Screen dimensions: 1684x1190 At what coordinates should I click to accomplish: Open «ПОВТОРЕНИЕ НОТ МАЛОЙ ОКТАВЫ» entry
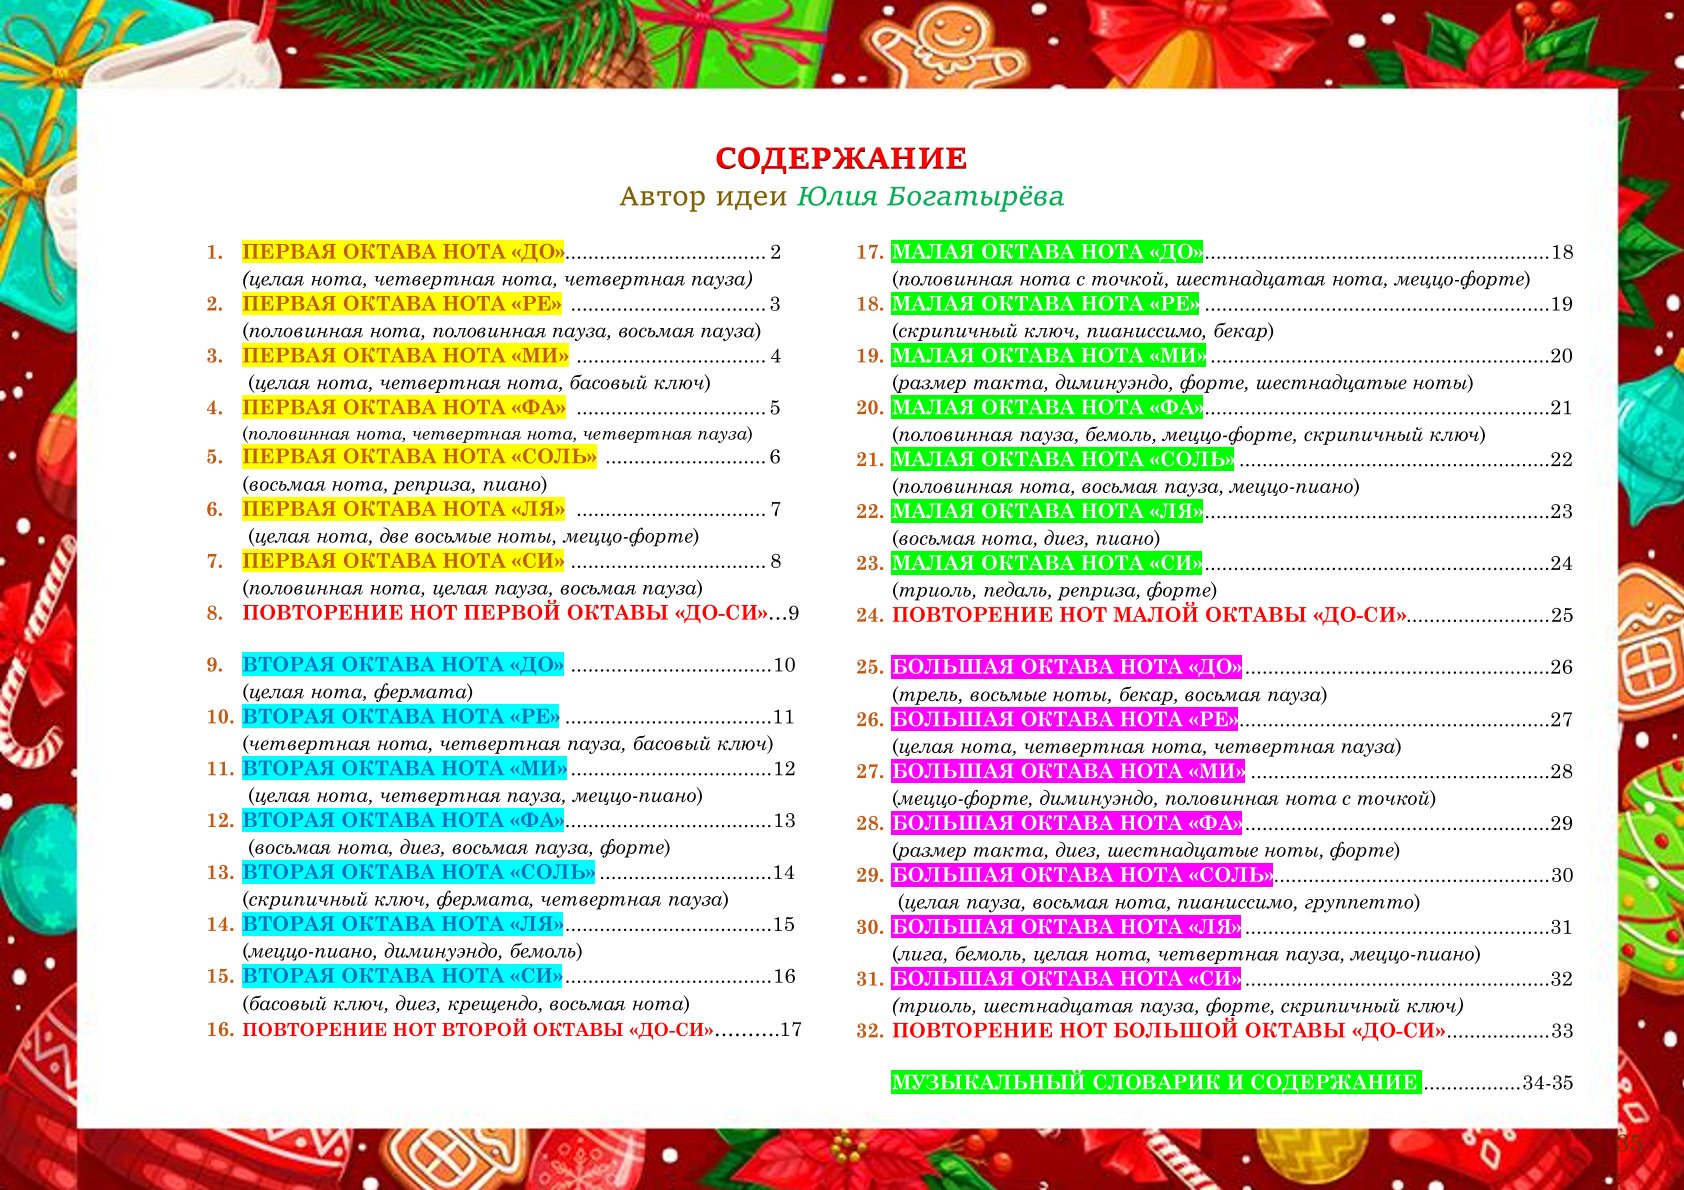(x=1149, y=615)
